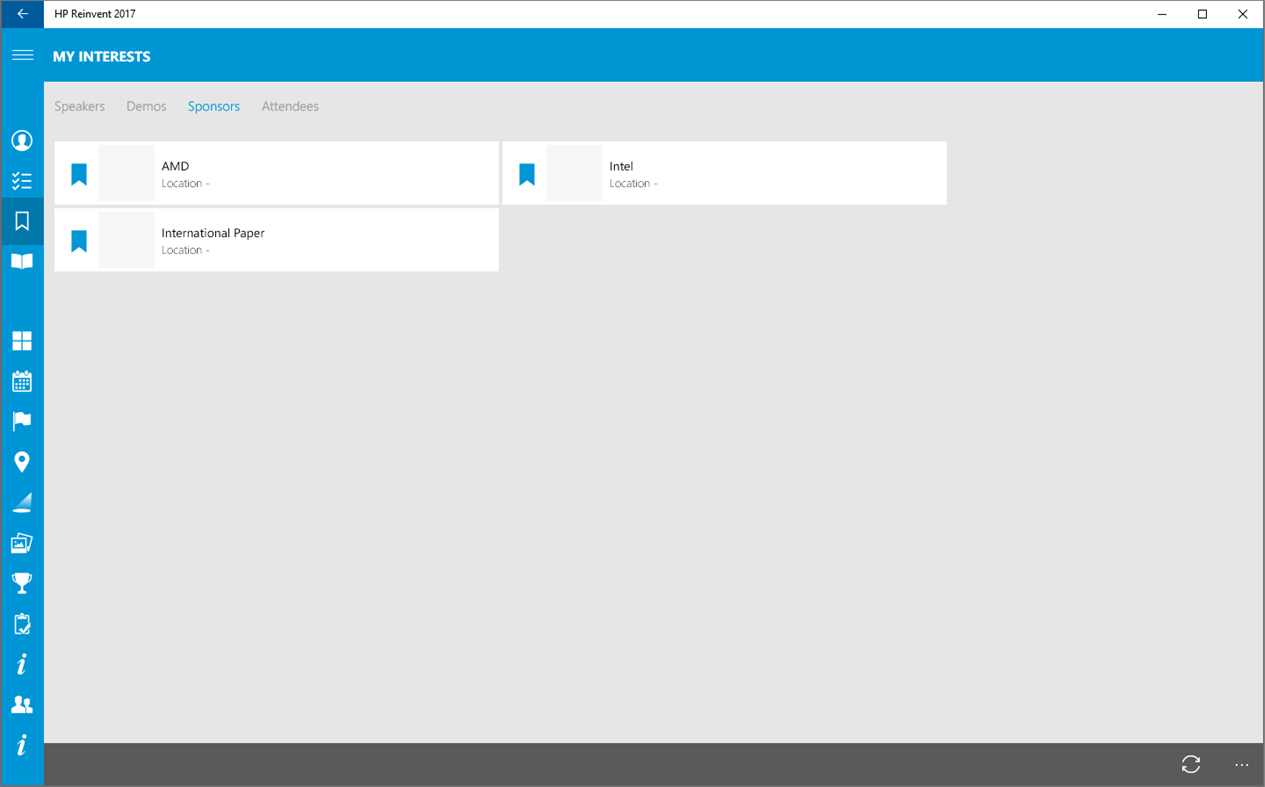Image resolution: width=1265 pixels, height=787 pixels.
Task: Open the attendees people icon
Action: 22,704
